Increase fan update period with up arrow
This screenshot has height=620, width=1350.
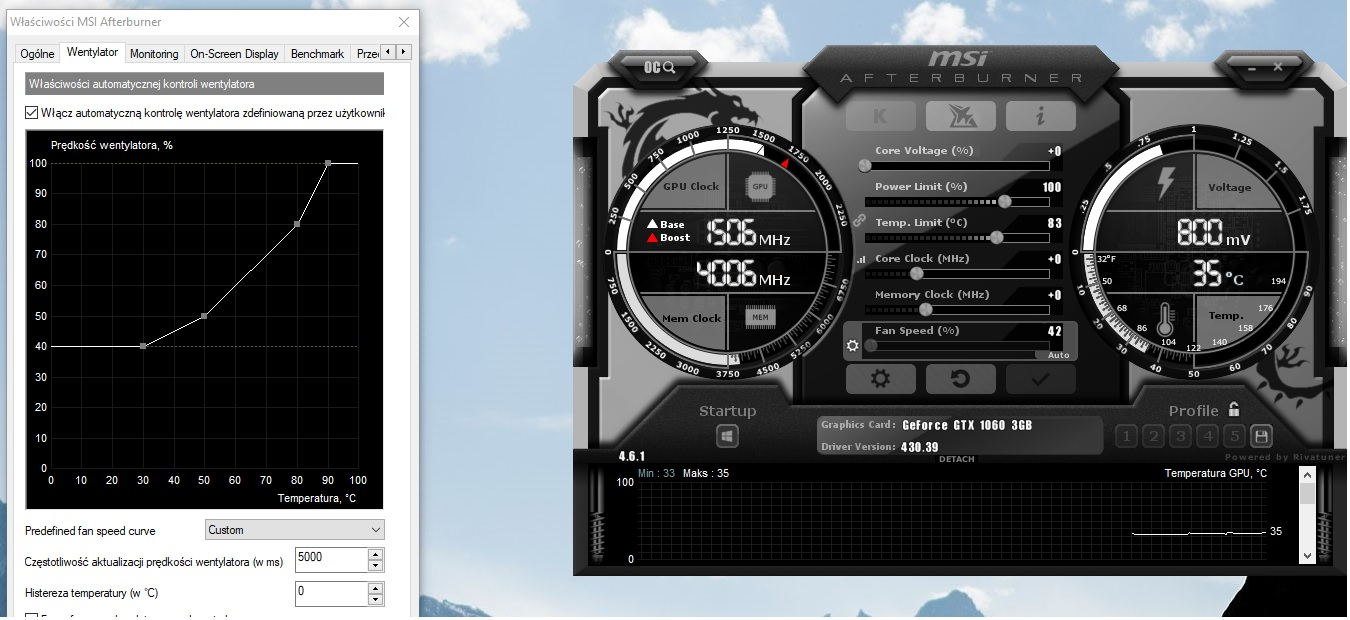point(376,554)
